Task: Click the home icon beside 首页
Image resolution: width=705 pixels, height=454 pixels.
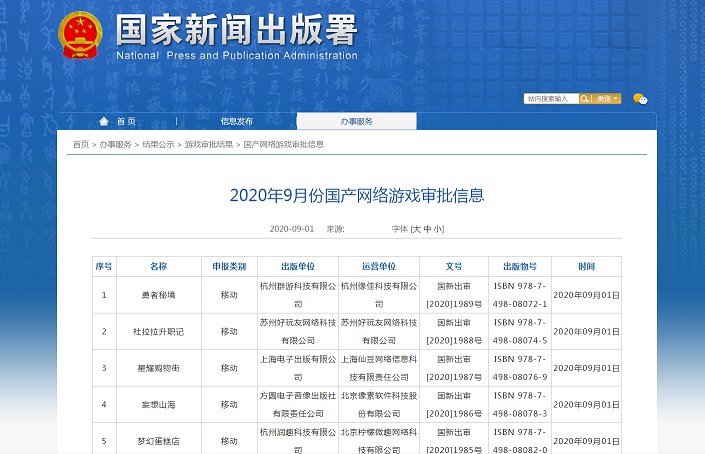Action: [x=105, y=121]
